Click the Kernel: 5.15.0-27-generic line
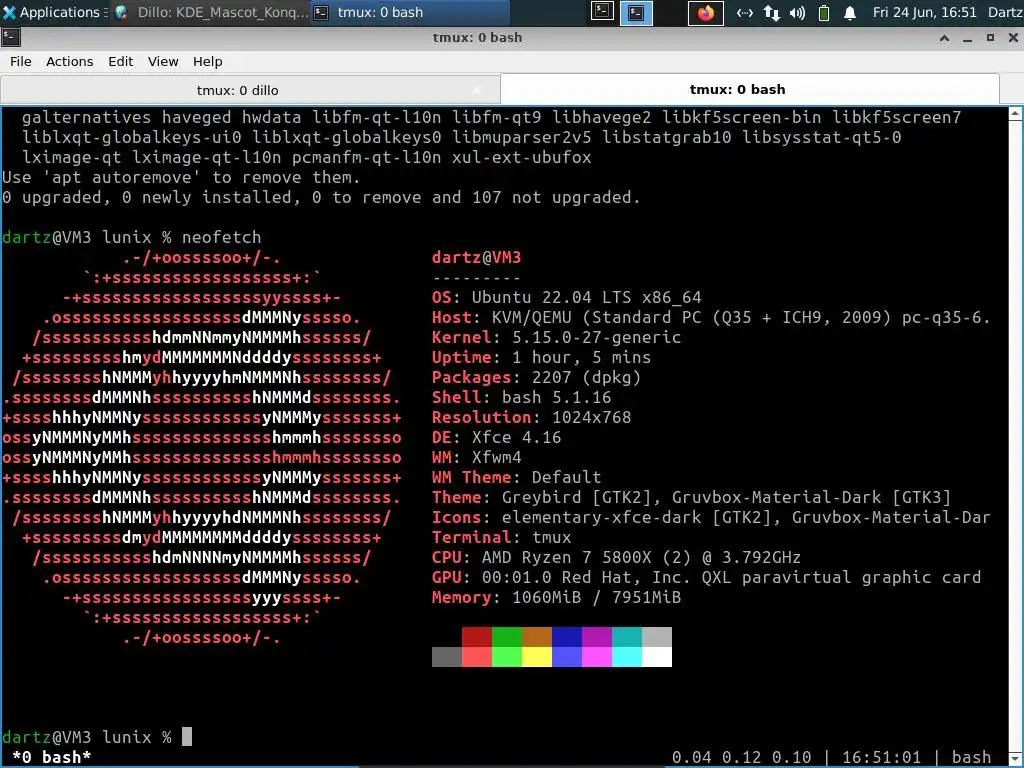Image resolution: width=1024 pixels, height=768 pixels. coord(556,337)
